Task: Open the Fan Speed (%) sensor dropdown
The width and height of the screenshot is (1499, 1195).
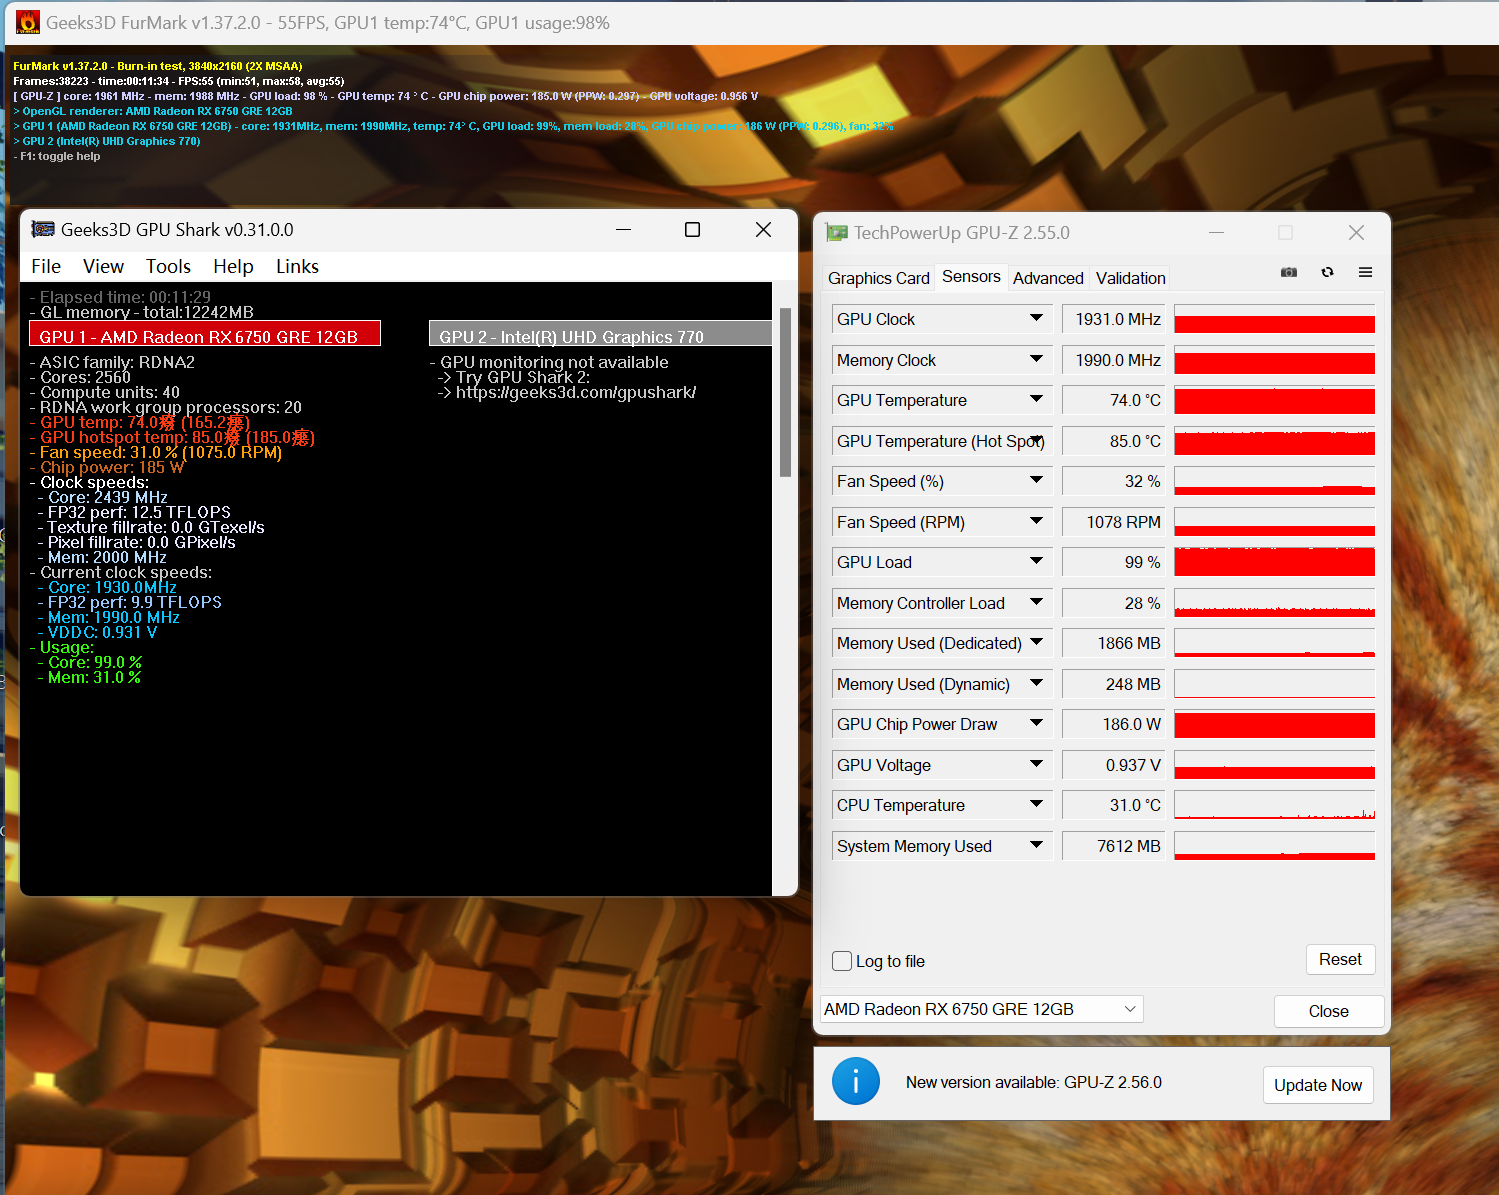Action: 1037,481
